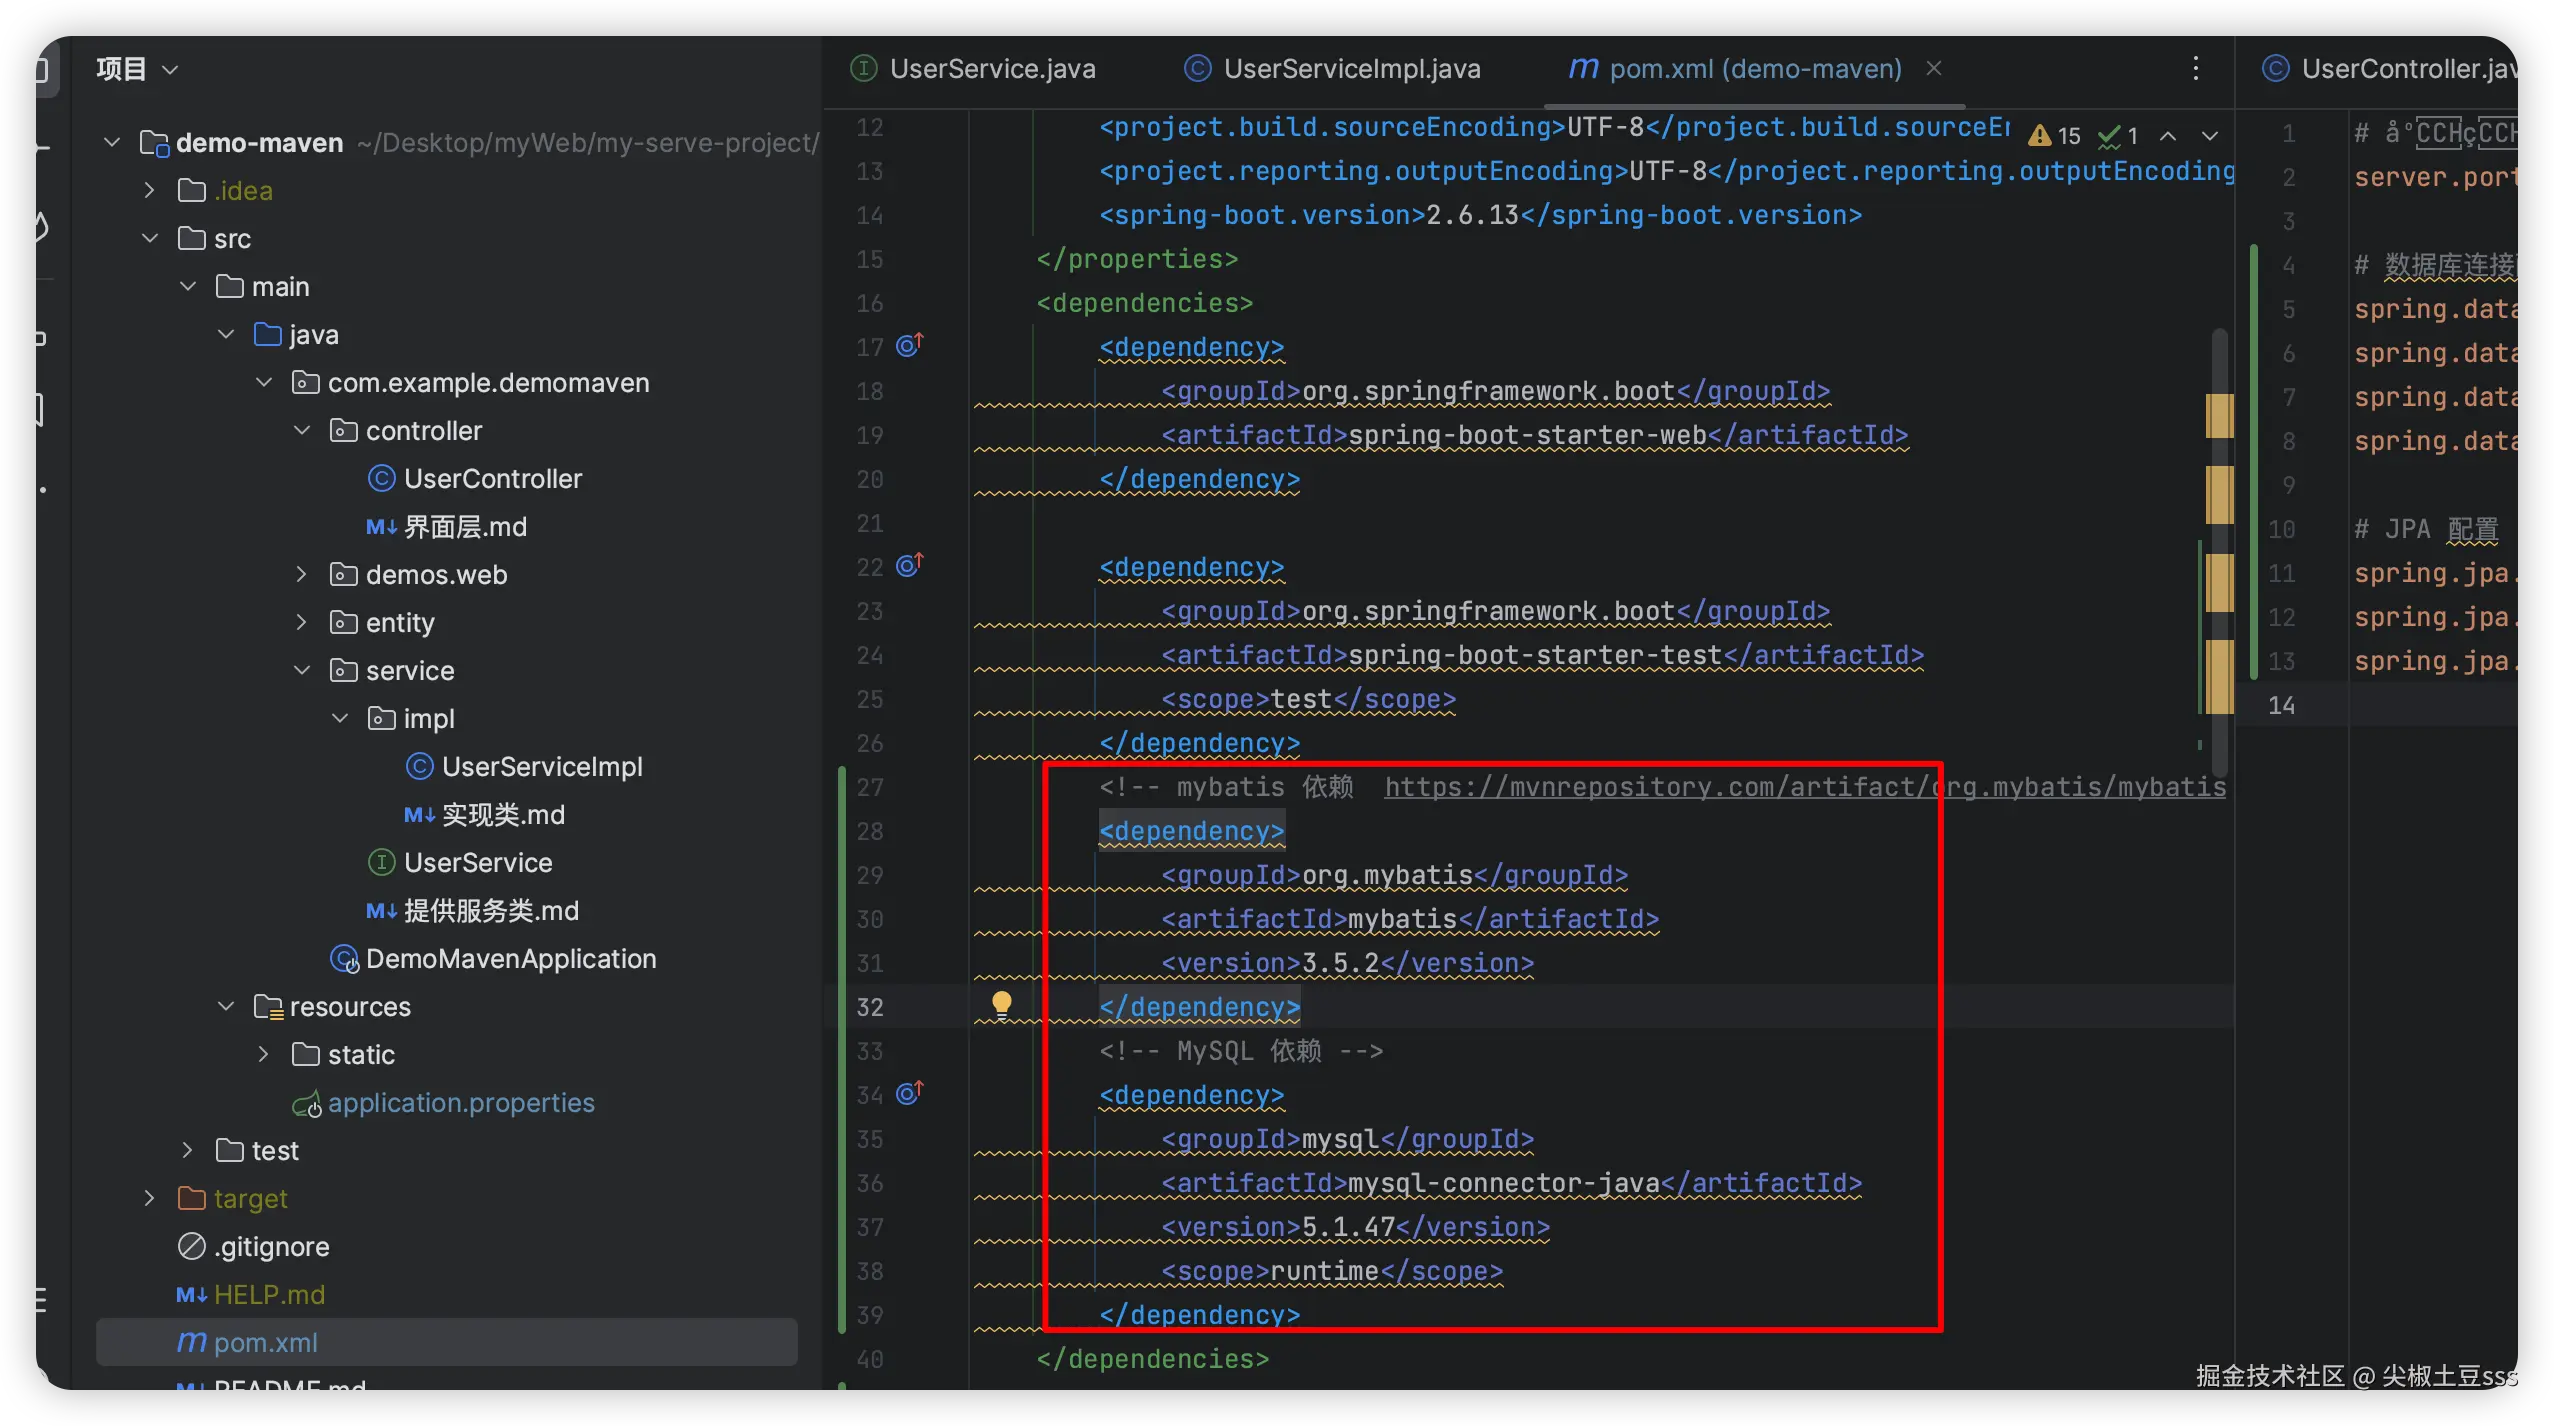Open the editor tabs three-dot menu
Viewport: 2554px width, 1426px height.
(x=2195, y=68)
